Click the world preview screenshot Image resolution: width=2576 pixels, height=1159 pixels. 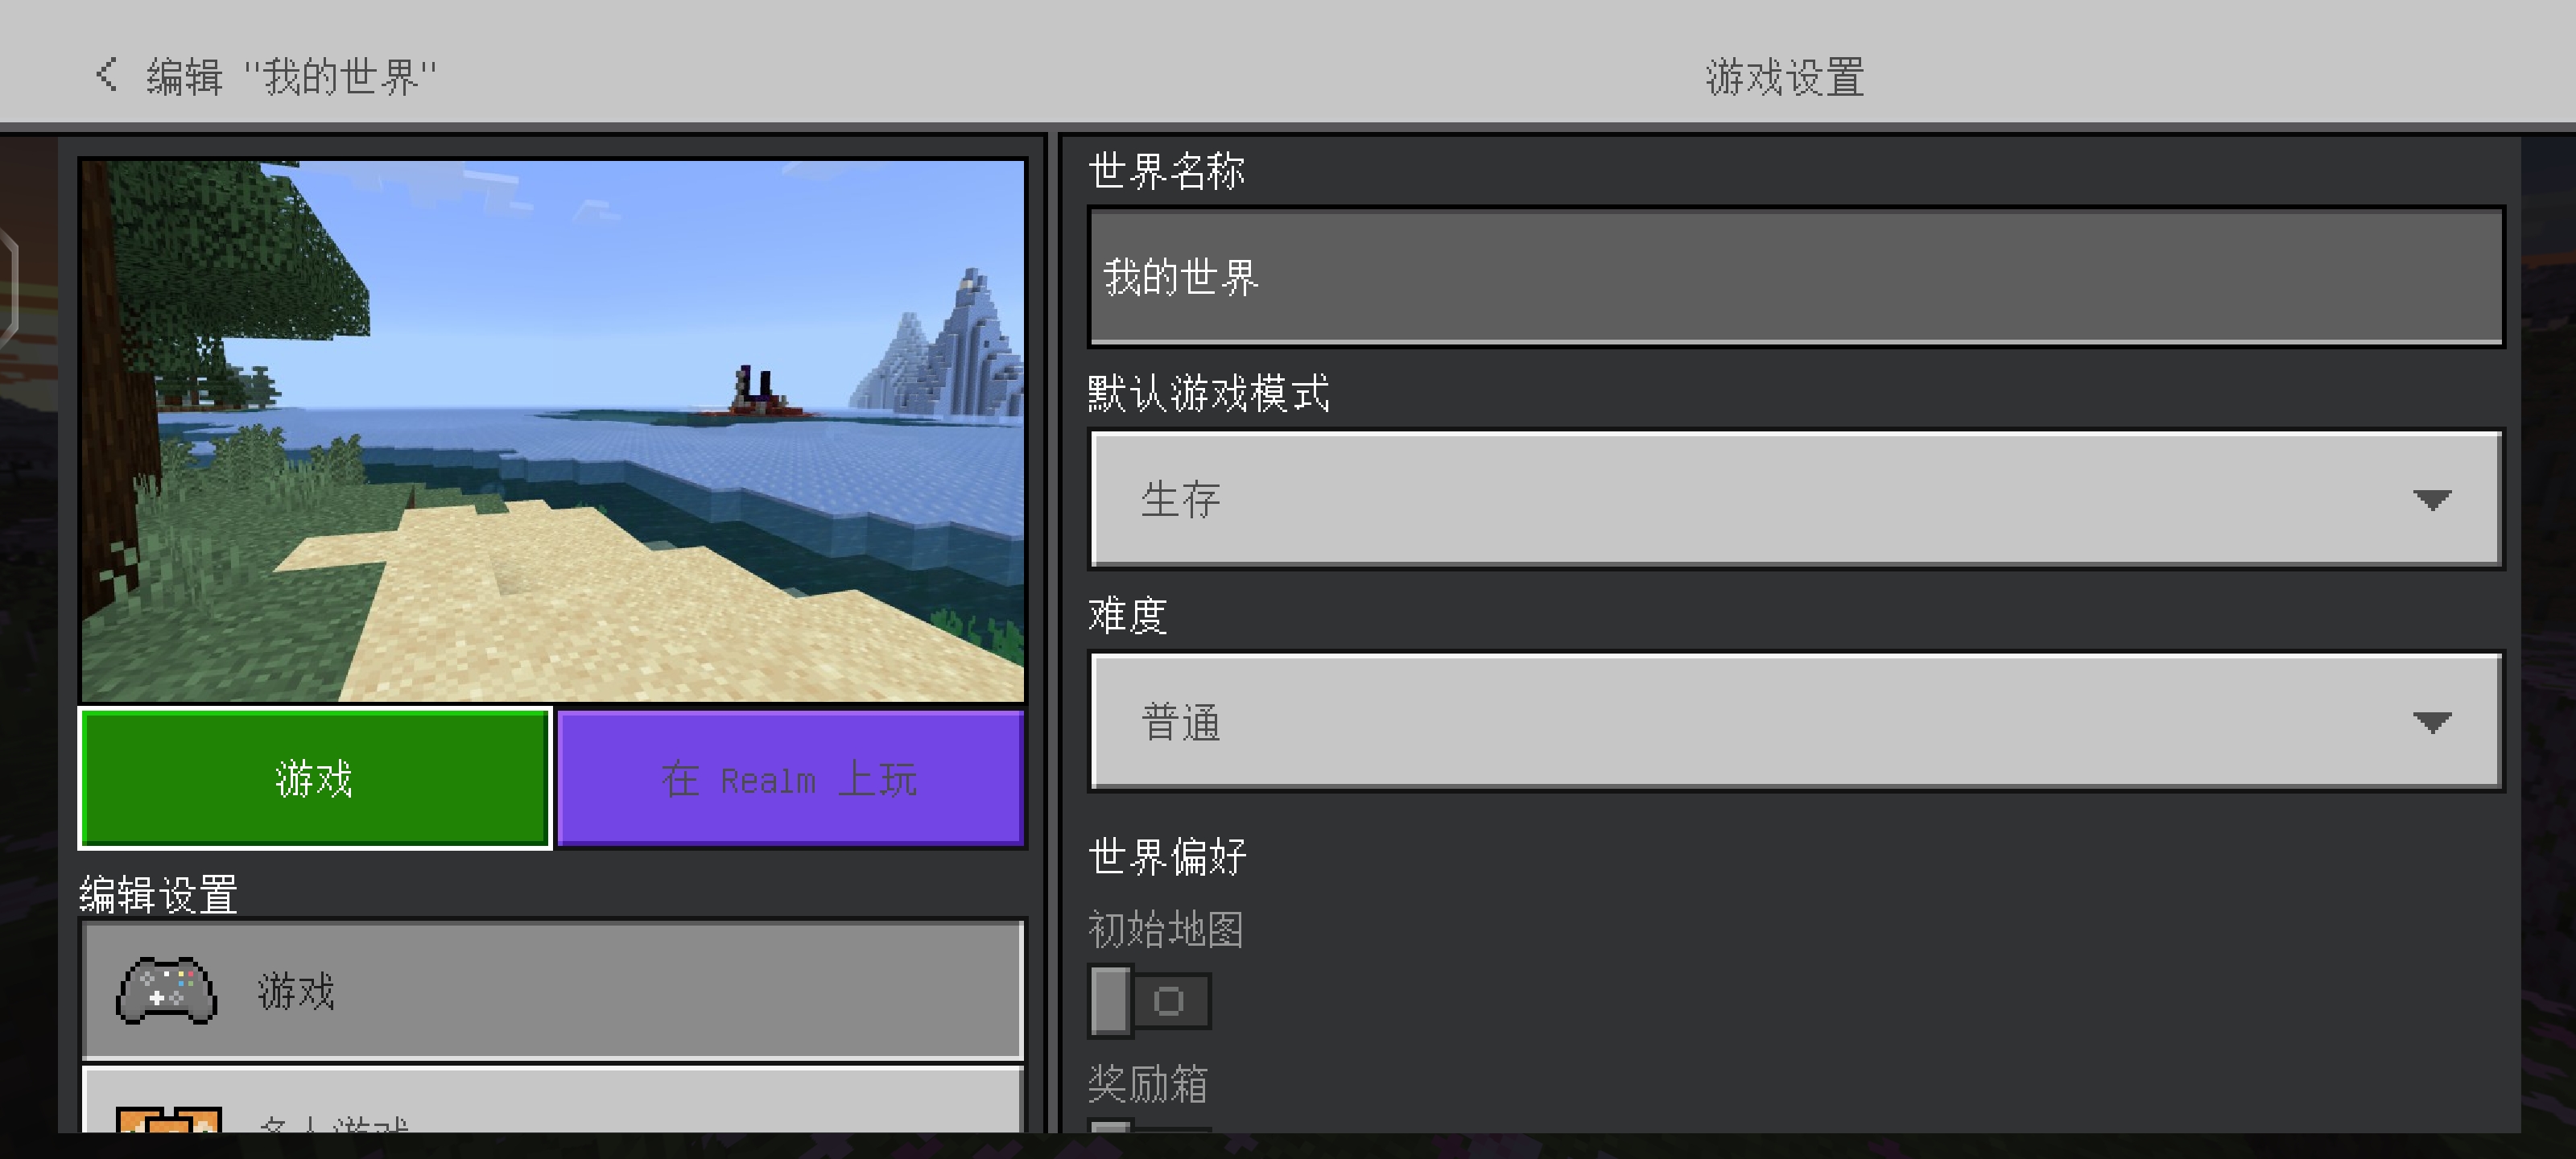tap(552, 430)
